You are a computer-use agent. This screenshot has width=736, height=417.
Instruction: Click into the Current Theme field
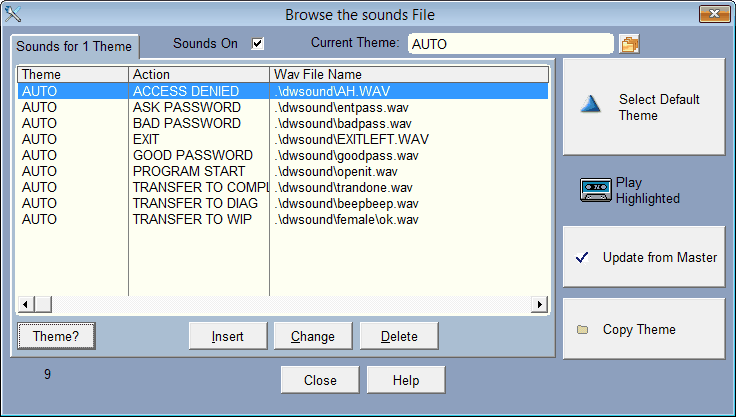click(x=511, y=44)
